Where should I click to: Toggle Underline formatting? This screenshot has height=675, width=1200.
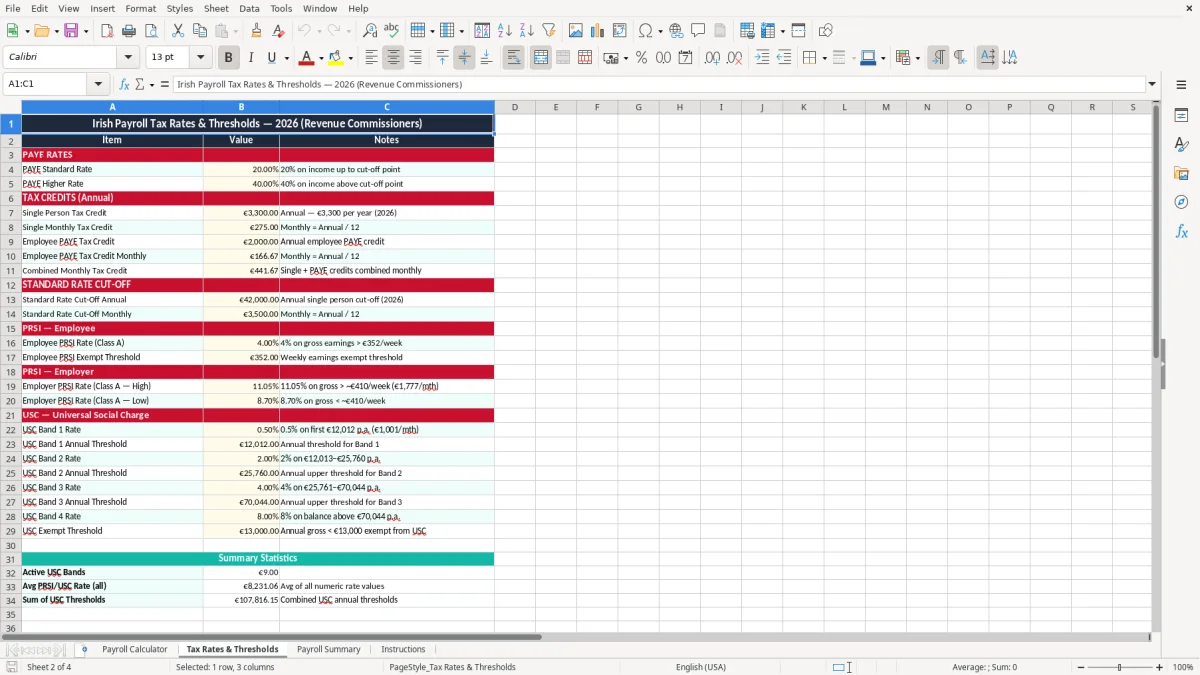(x=271, y=58)
